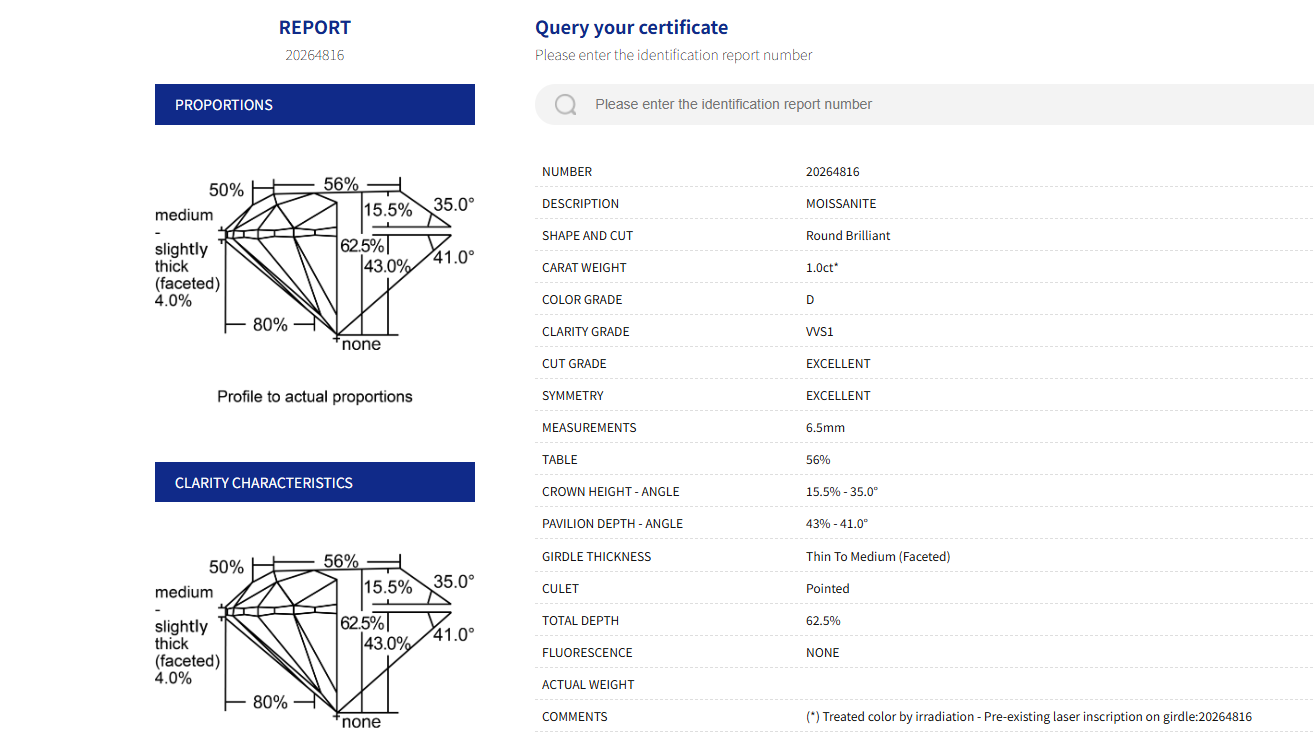Click the diamond diagram under CLARITY CHARACTERISTICS
Screen dimensions: 1314x739
pyautogui.click(x=314, y=640)
